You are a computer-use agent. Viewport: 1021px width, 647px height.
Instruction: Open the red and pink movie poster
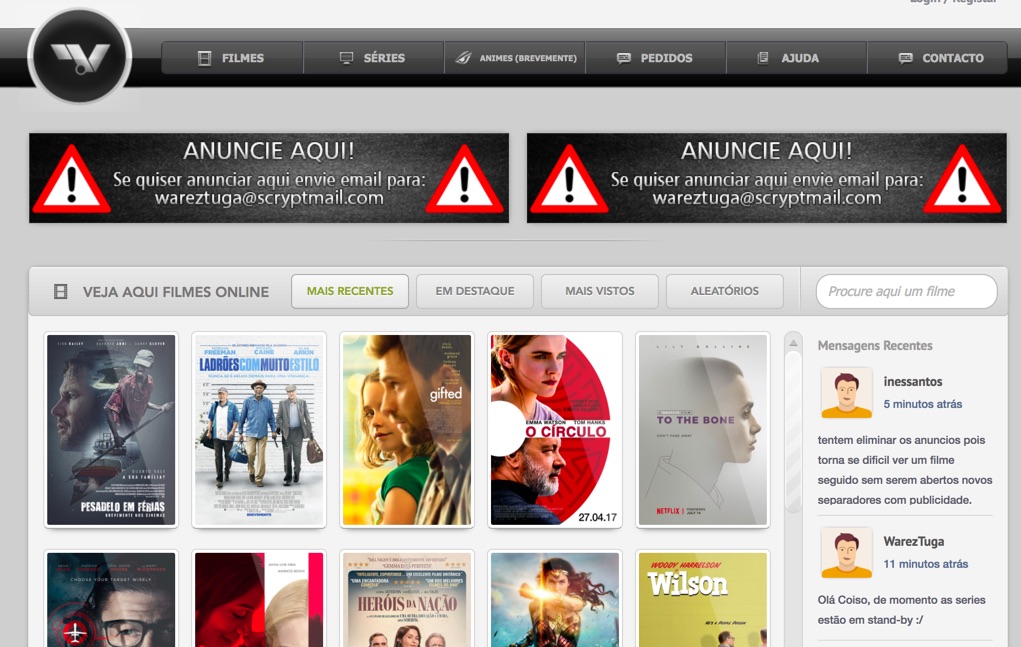click(259, 599)
